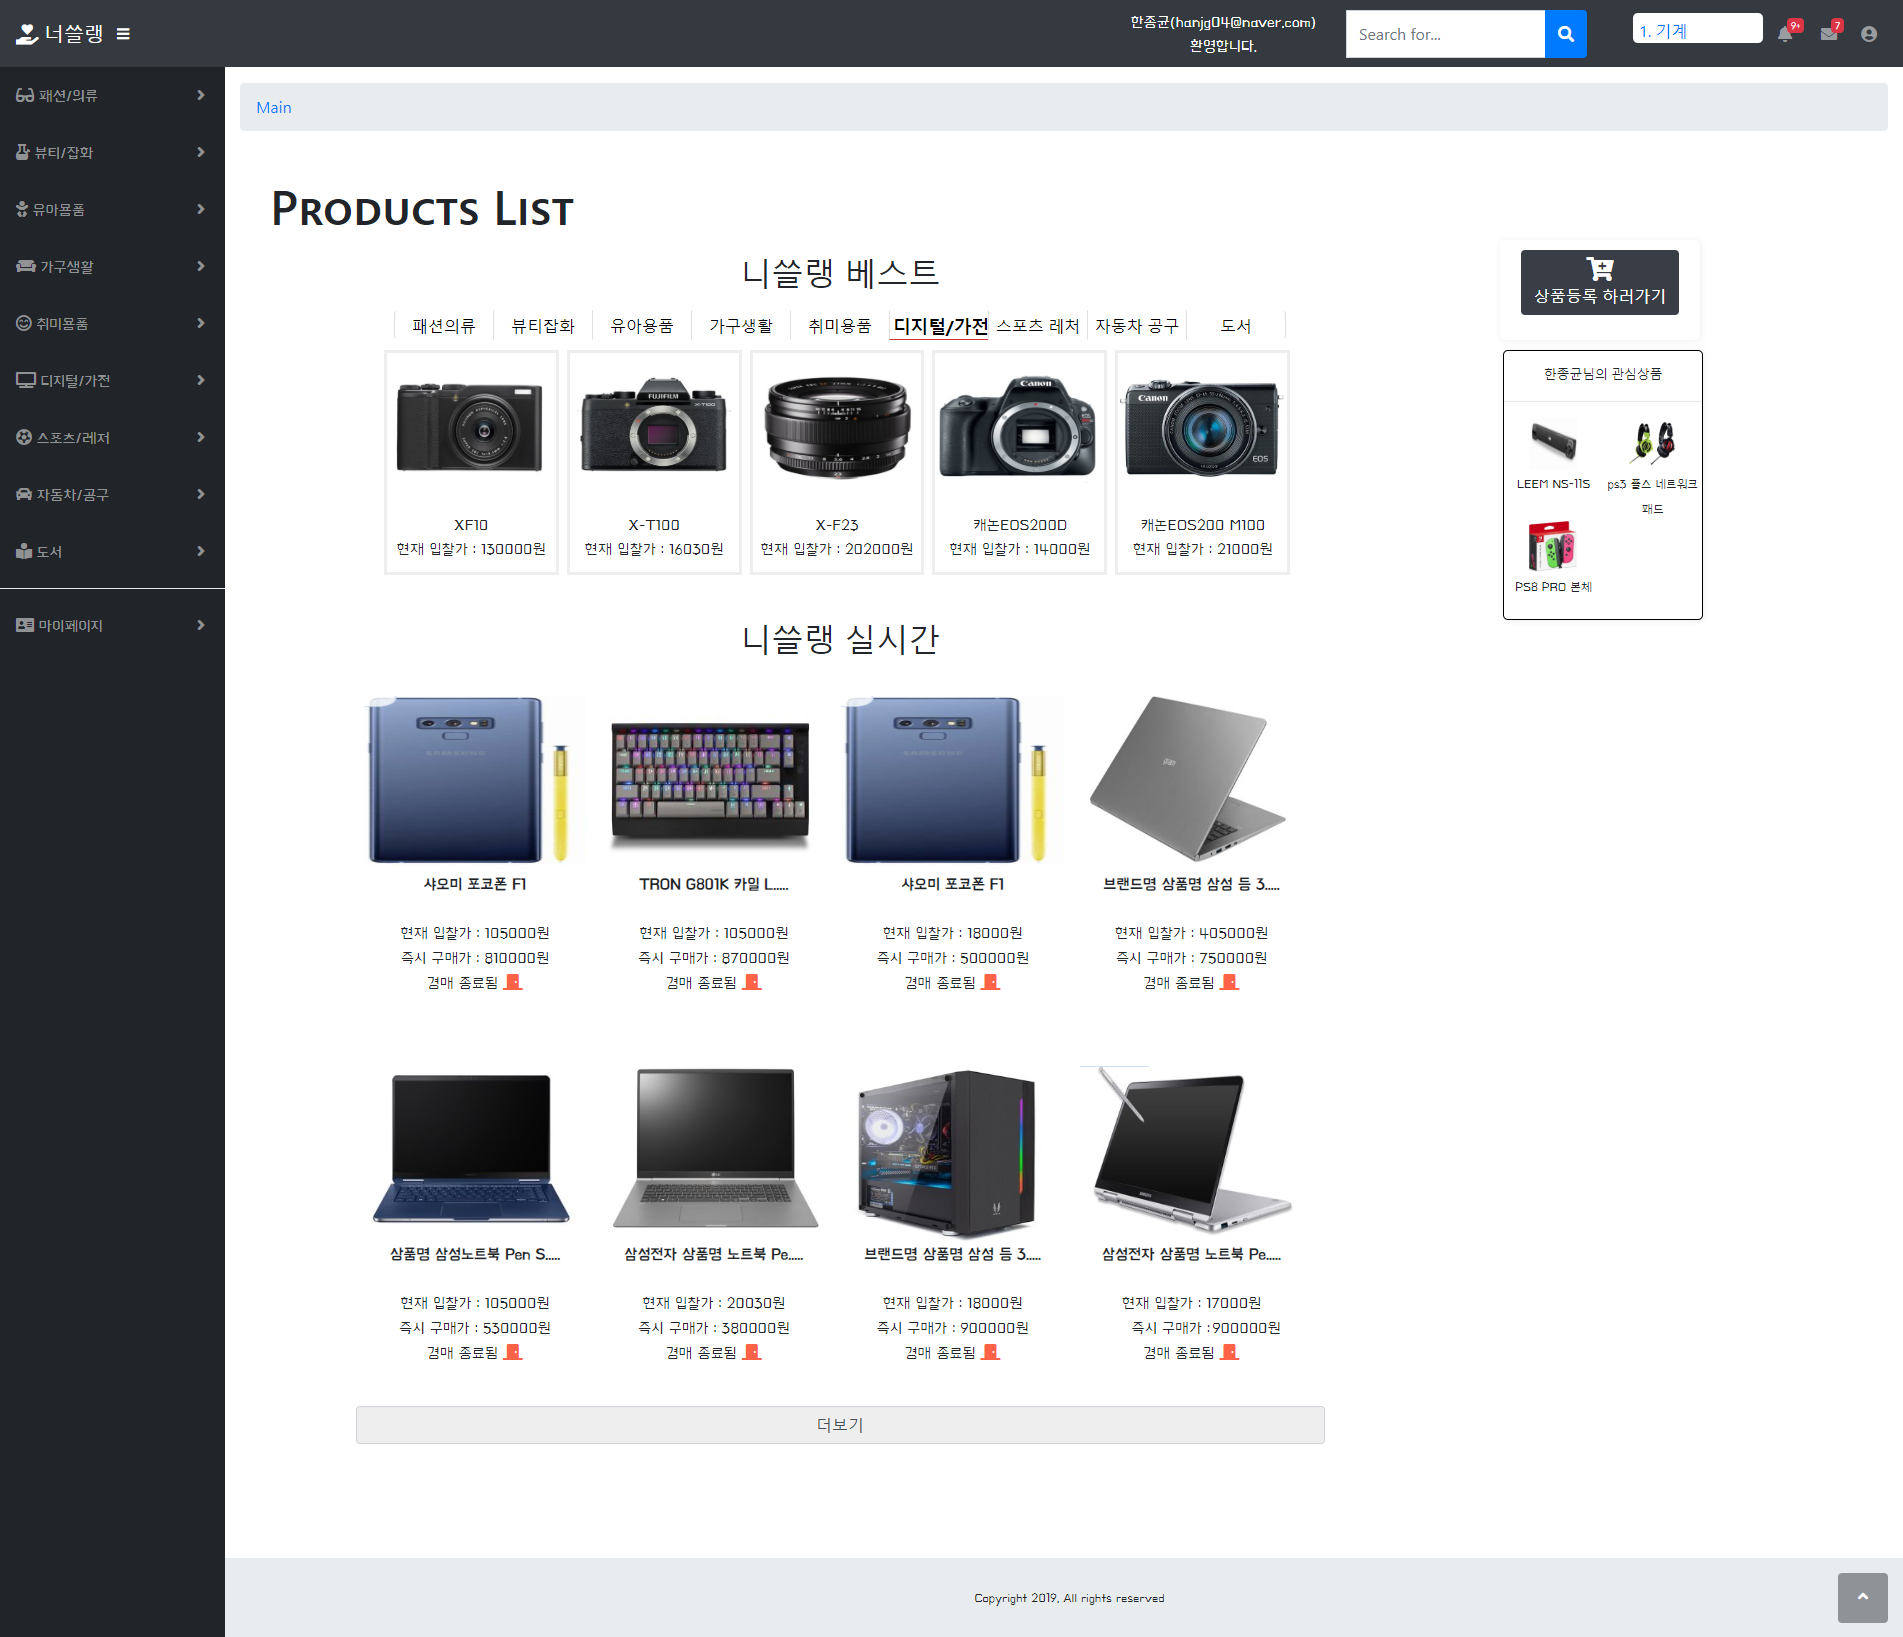Open the 캐논EOS200D product name link
Screen dimensions: 1903x1637
[1020, 525]
